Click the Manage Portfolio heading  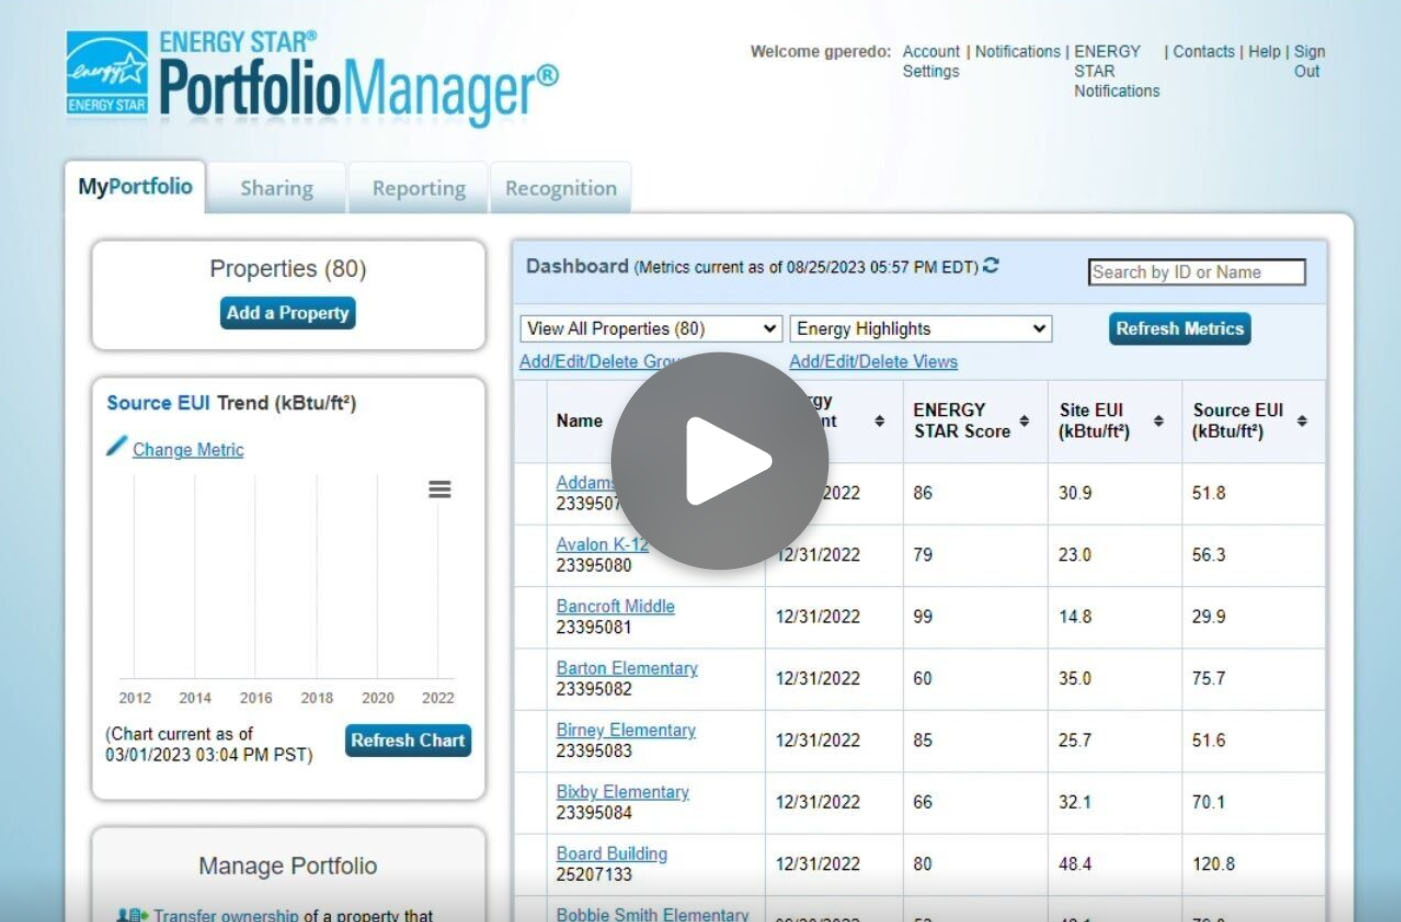(x=288, y=866)
